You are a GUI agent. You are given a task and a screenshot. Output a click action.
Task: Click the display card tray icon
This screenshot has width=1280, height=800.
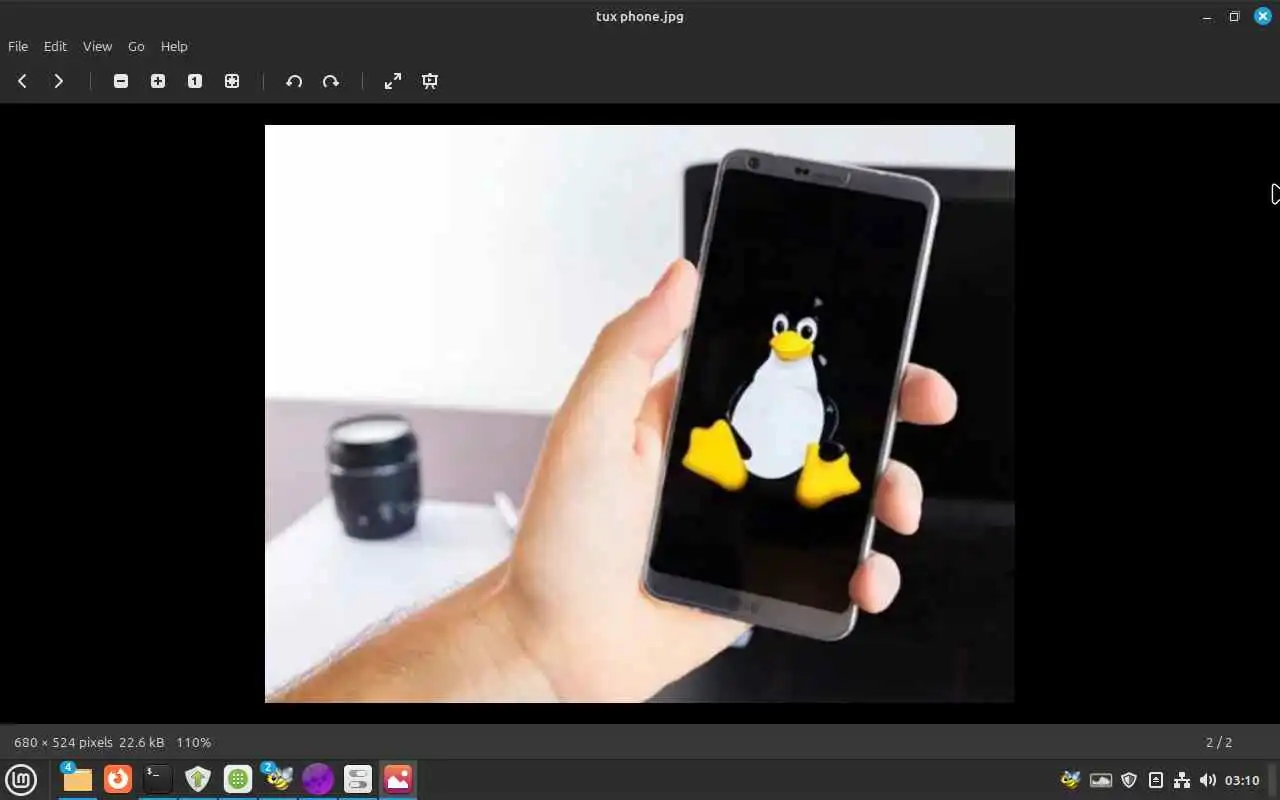click(1101, 780)
